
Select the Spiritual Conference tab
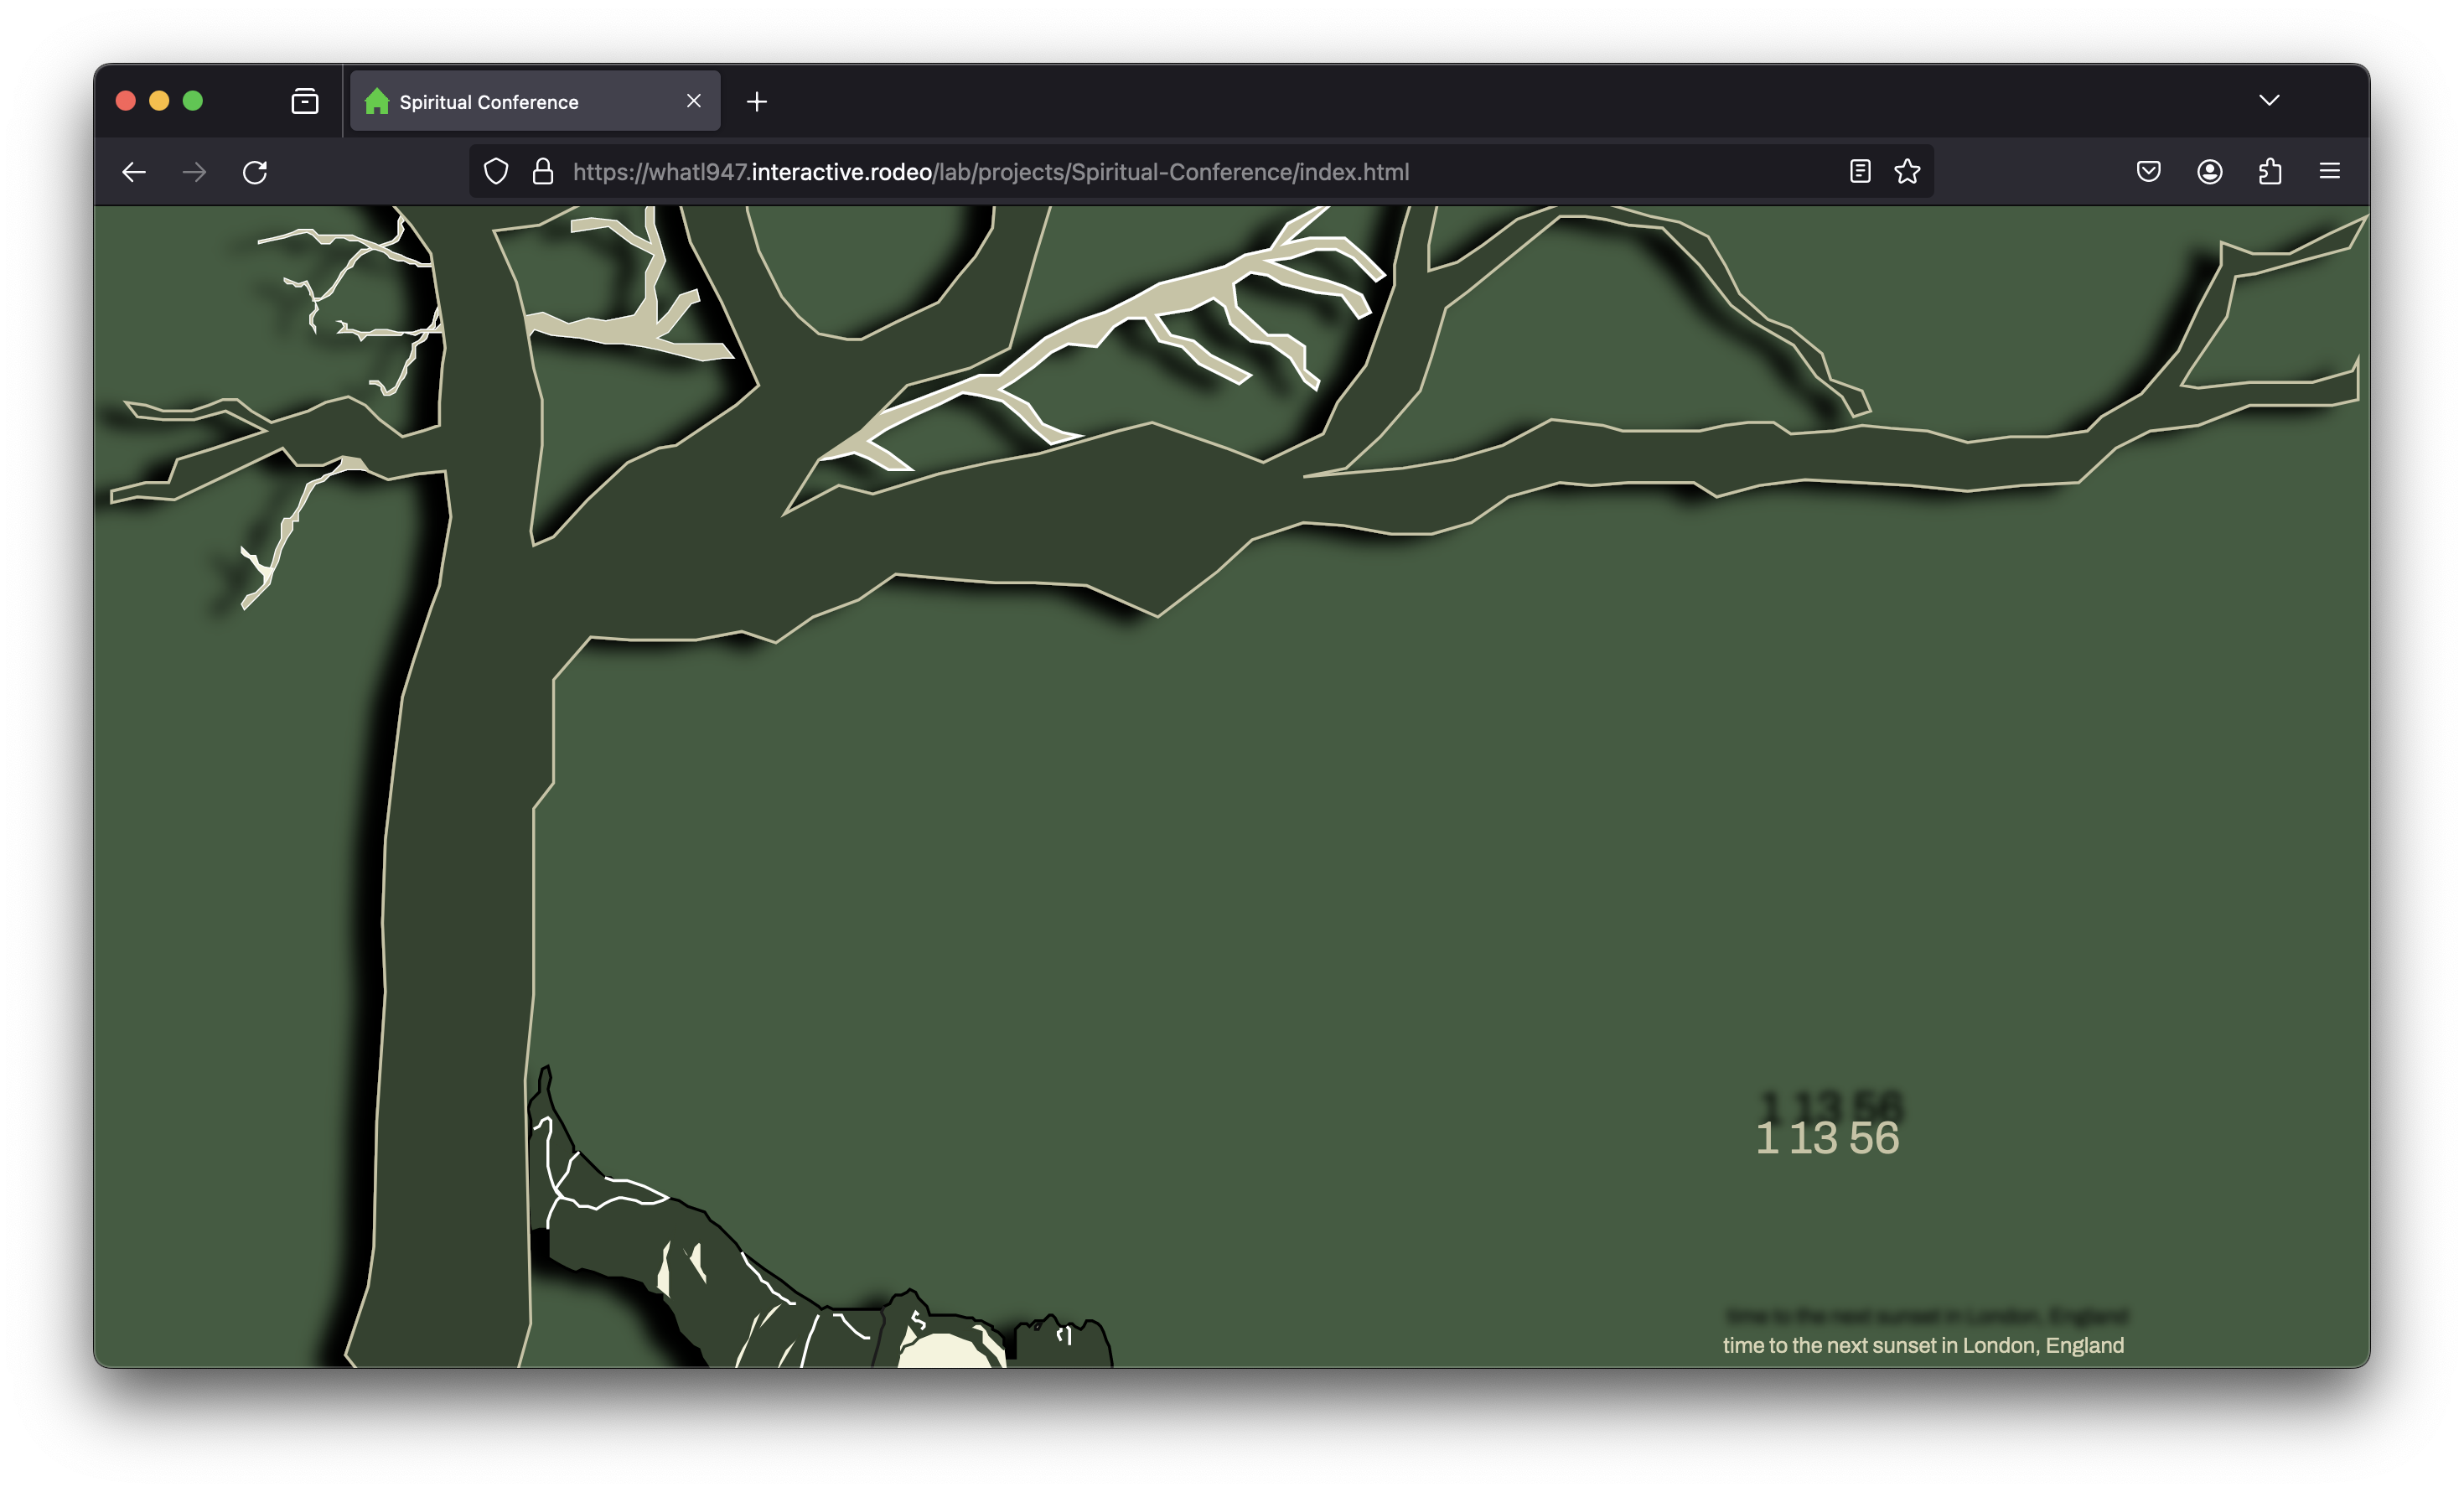pyautogui.click(x=535, y=101)
